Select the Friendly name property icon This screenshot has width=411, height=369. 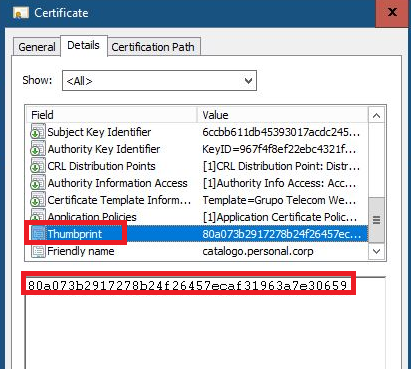point(38,251)
